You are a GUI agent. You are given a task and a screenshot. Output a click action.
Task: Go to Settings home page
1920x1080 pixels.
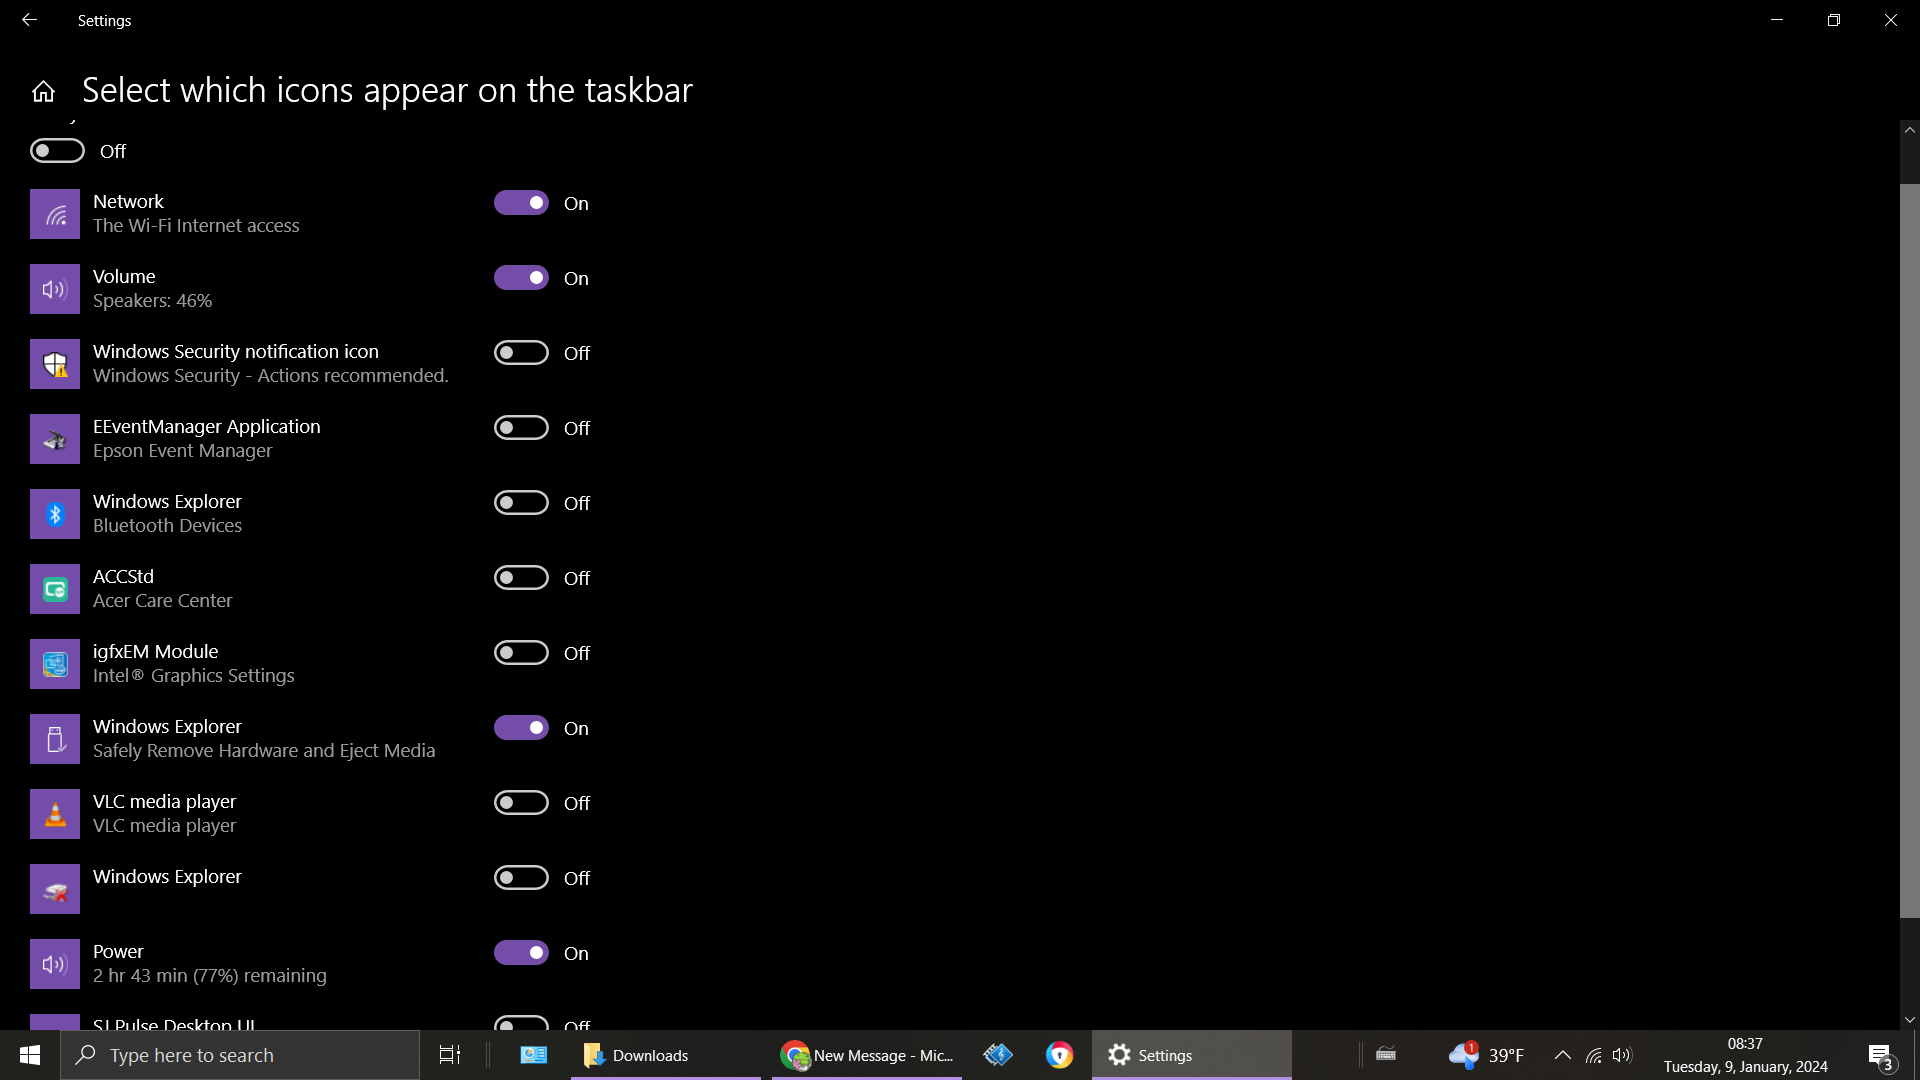(42, 90)
